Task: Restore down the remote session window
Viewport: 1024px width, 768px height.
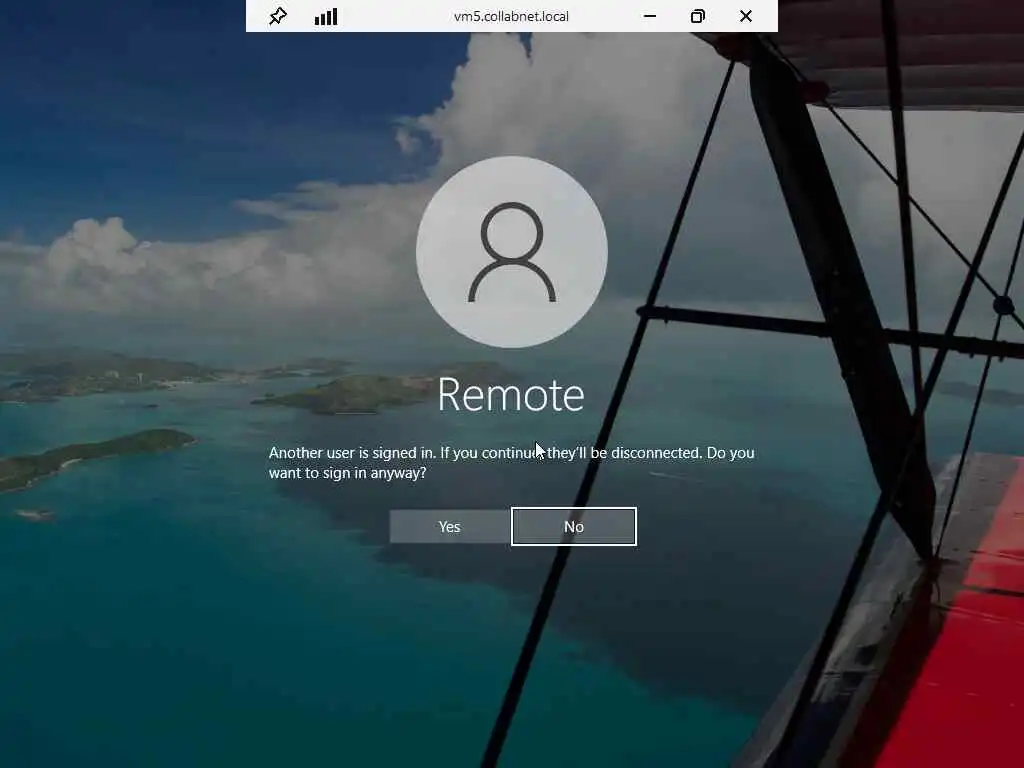Action: point(697,16)
